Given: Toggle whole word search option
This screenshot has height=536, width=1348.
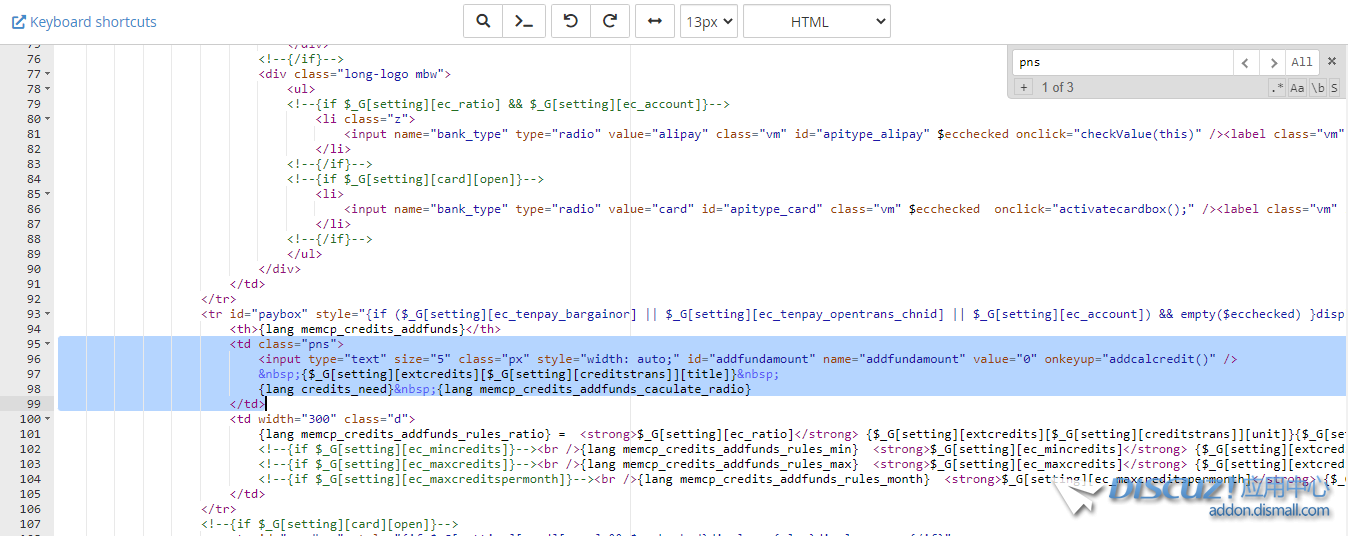Looking at the screenshot, I should 1317,88.
